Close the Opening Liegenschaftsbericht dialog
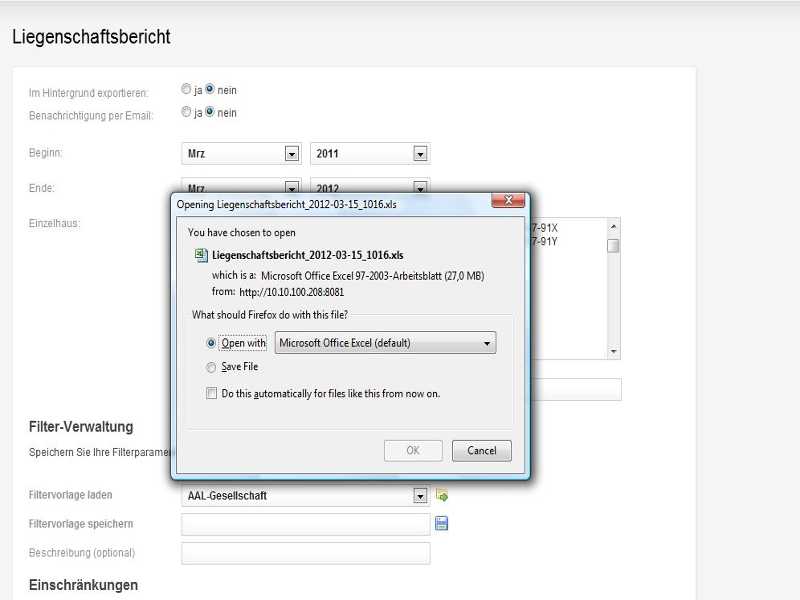Viewport: 800px width, 600px height. [x=508, y=200]
